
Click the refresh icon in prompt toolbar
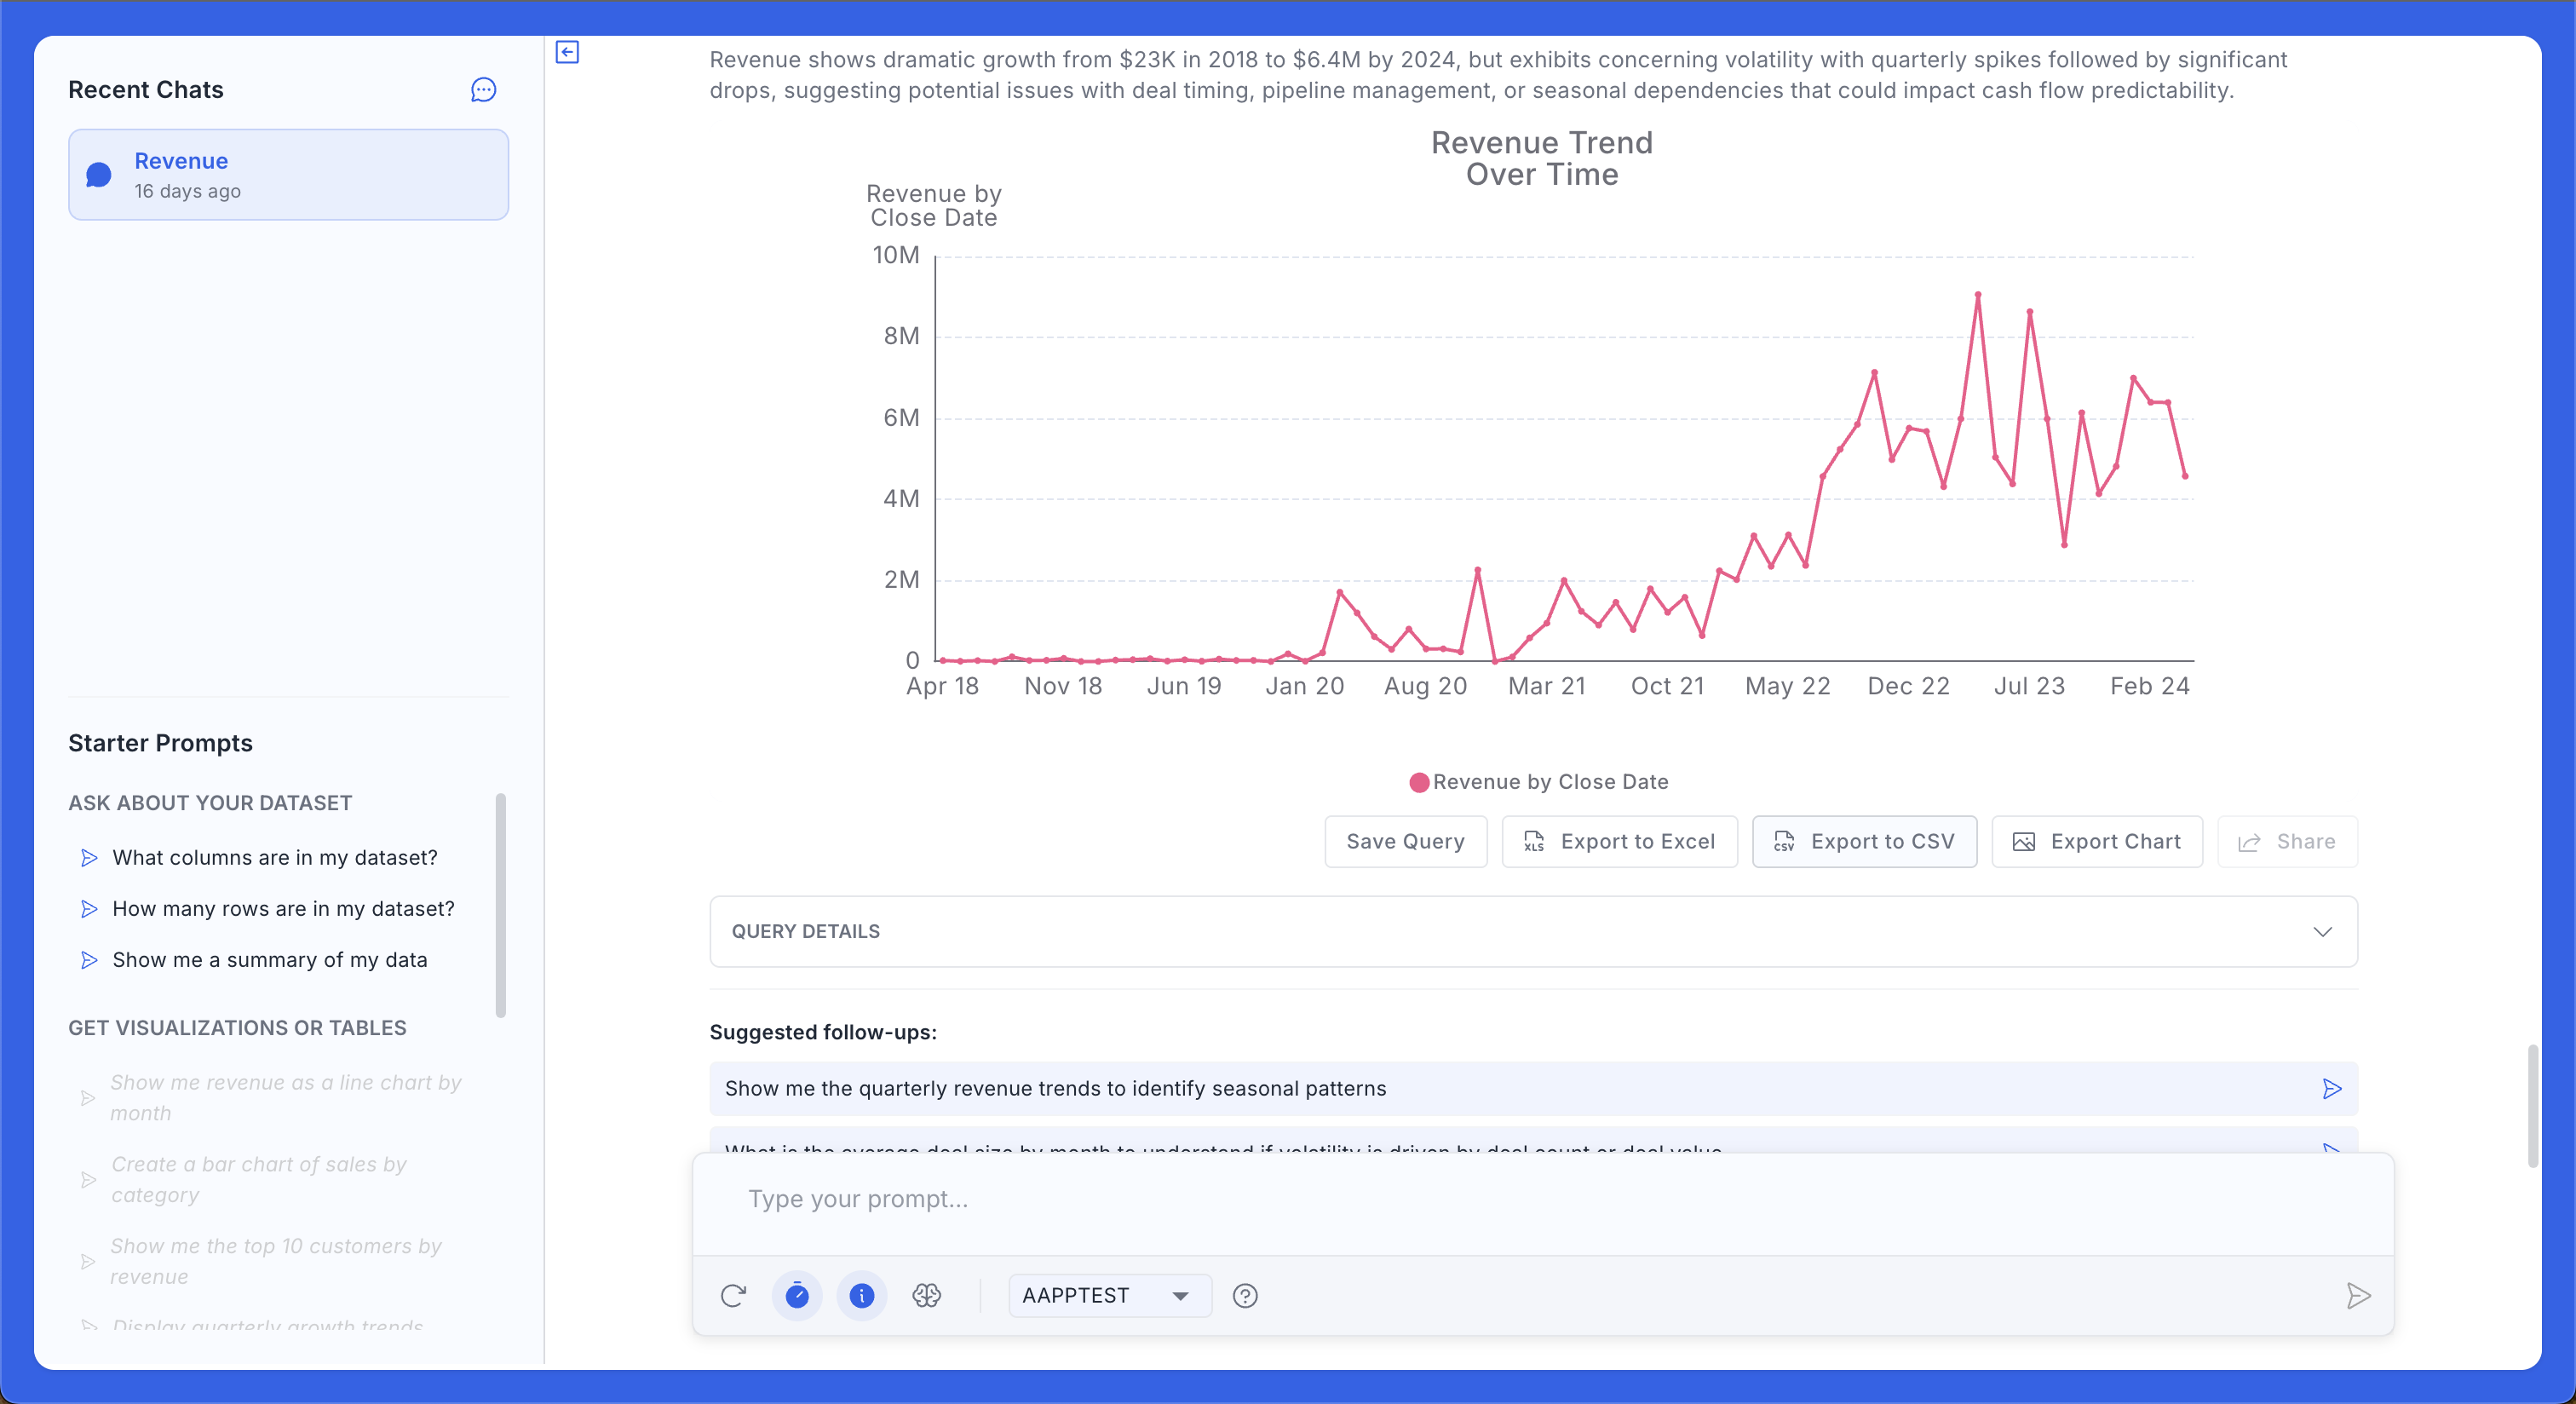coord(733,1296)
